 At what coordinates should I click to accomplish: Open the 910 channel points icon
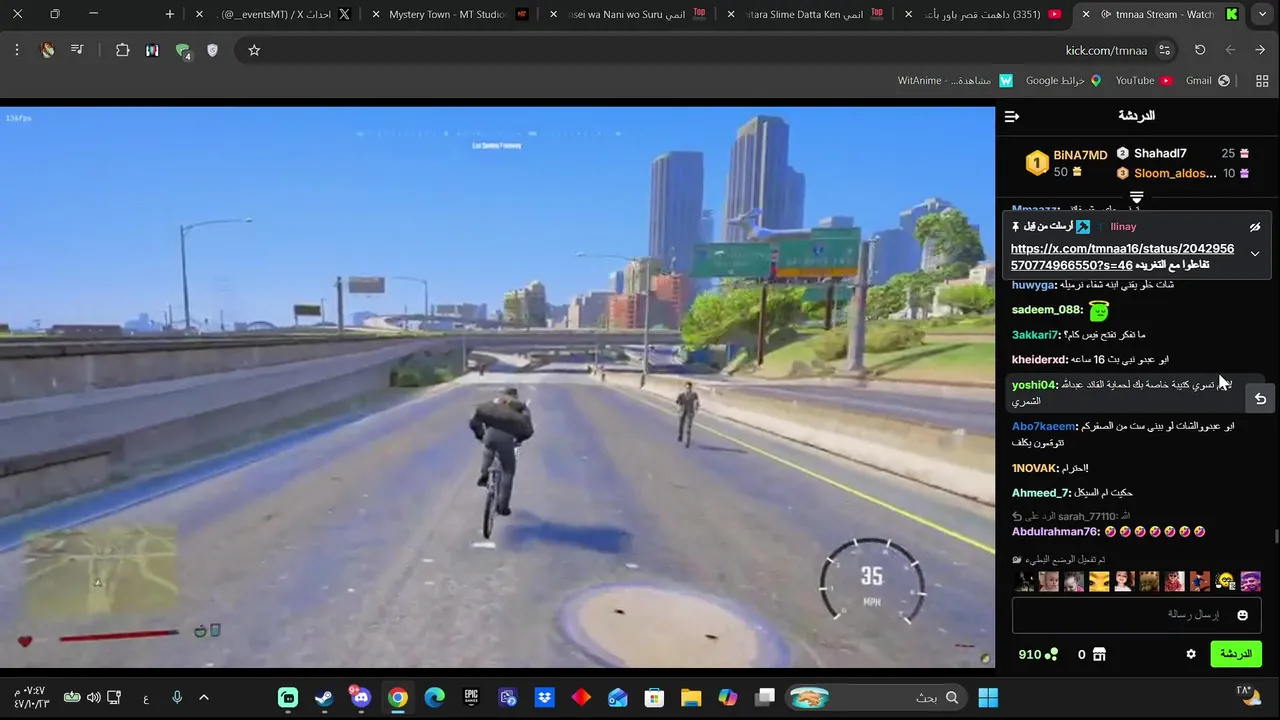tap(1051, 654)
